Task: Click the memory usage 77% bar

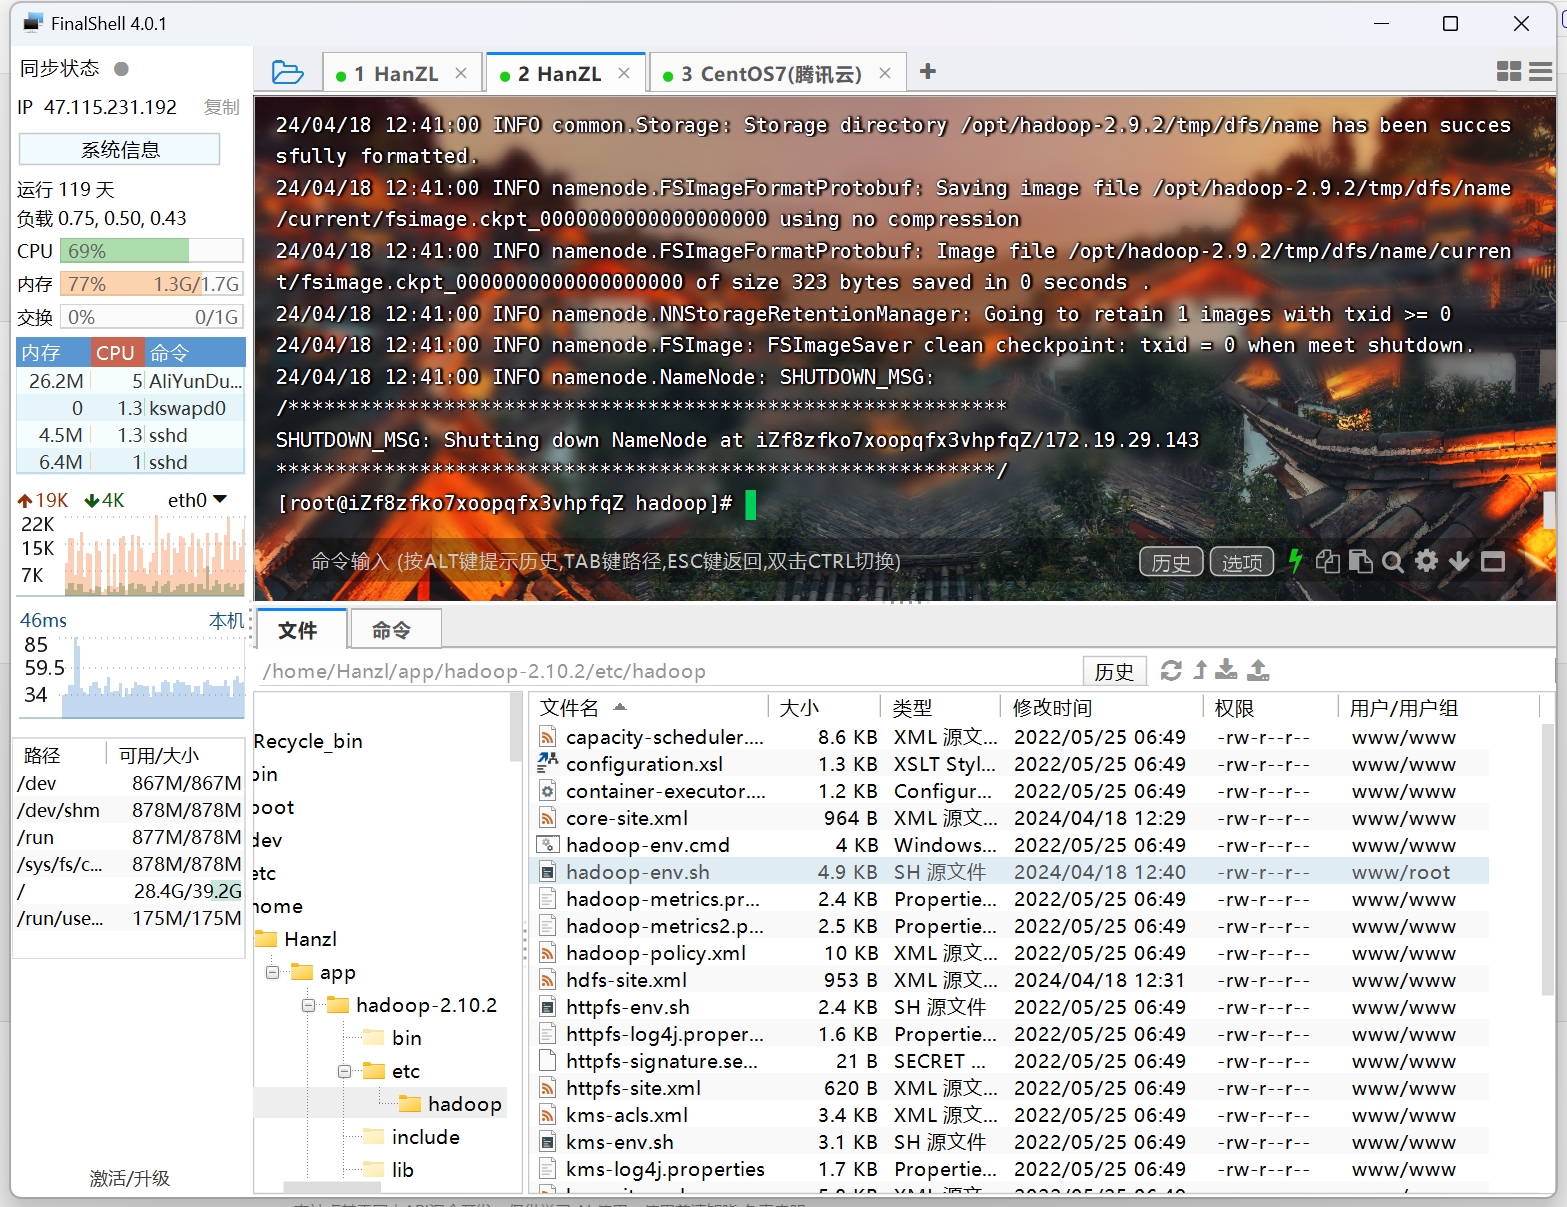Action: 151,284
